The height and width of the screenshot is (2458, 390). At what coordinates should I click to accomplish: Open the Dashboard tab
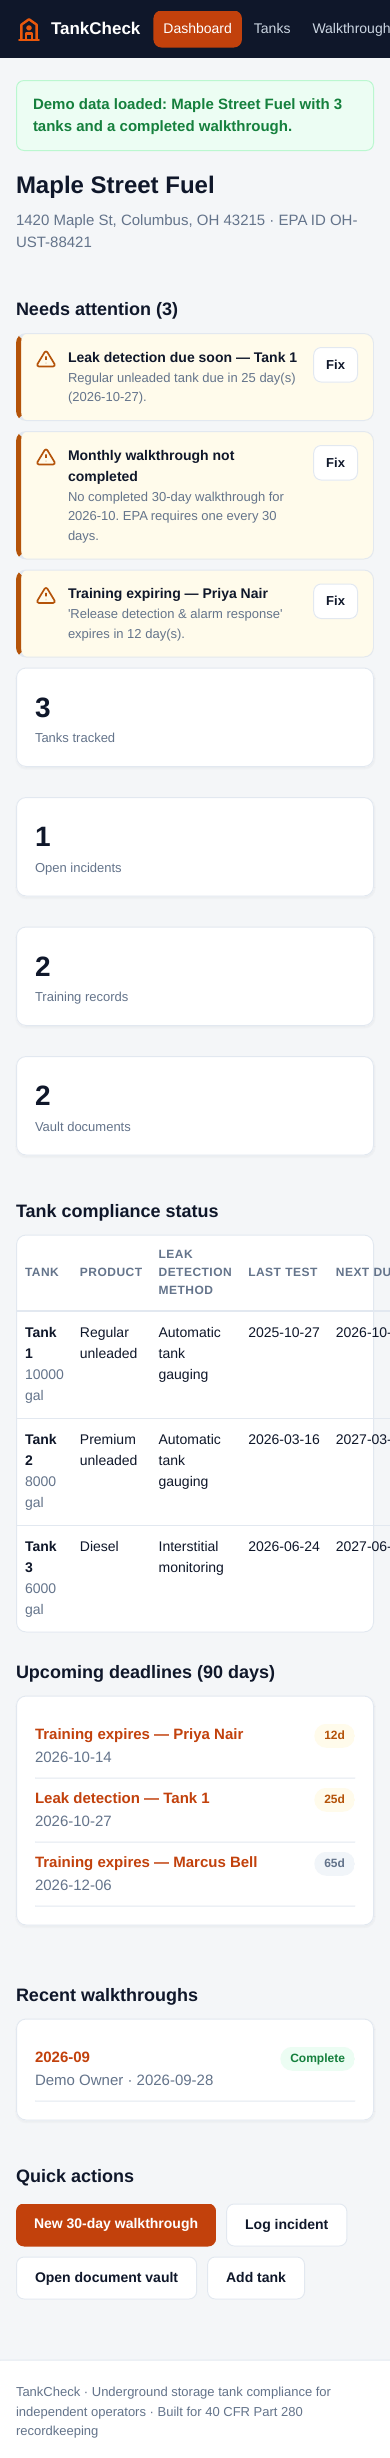pyautogui.click(x=198, y=29)
